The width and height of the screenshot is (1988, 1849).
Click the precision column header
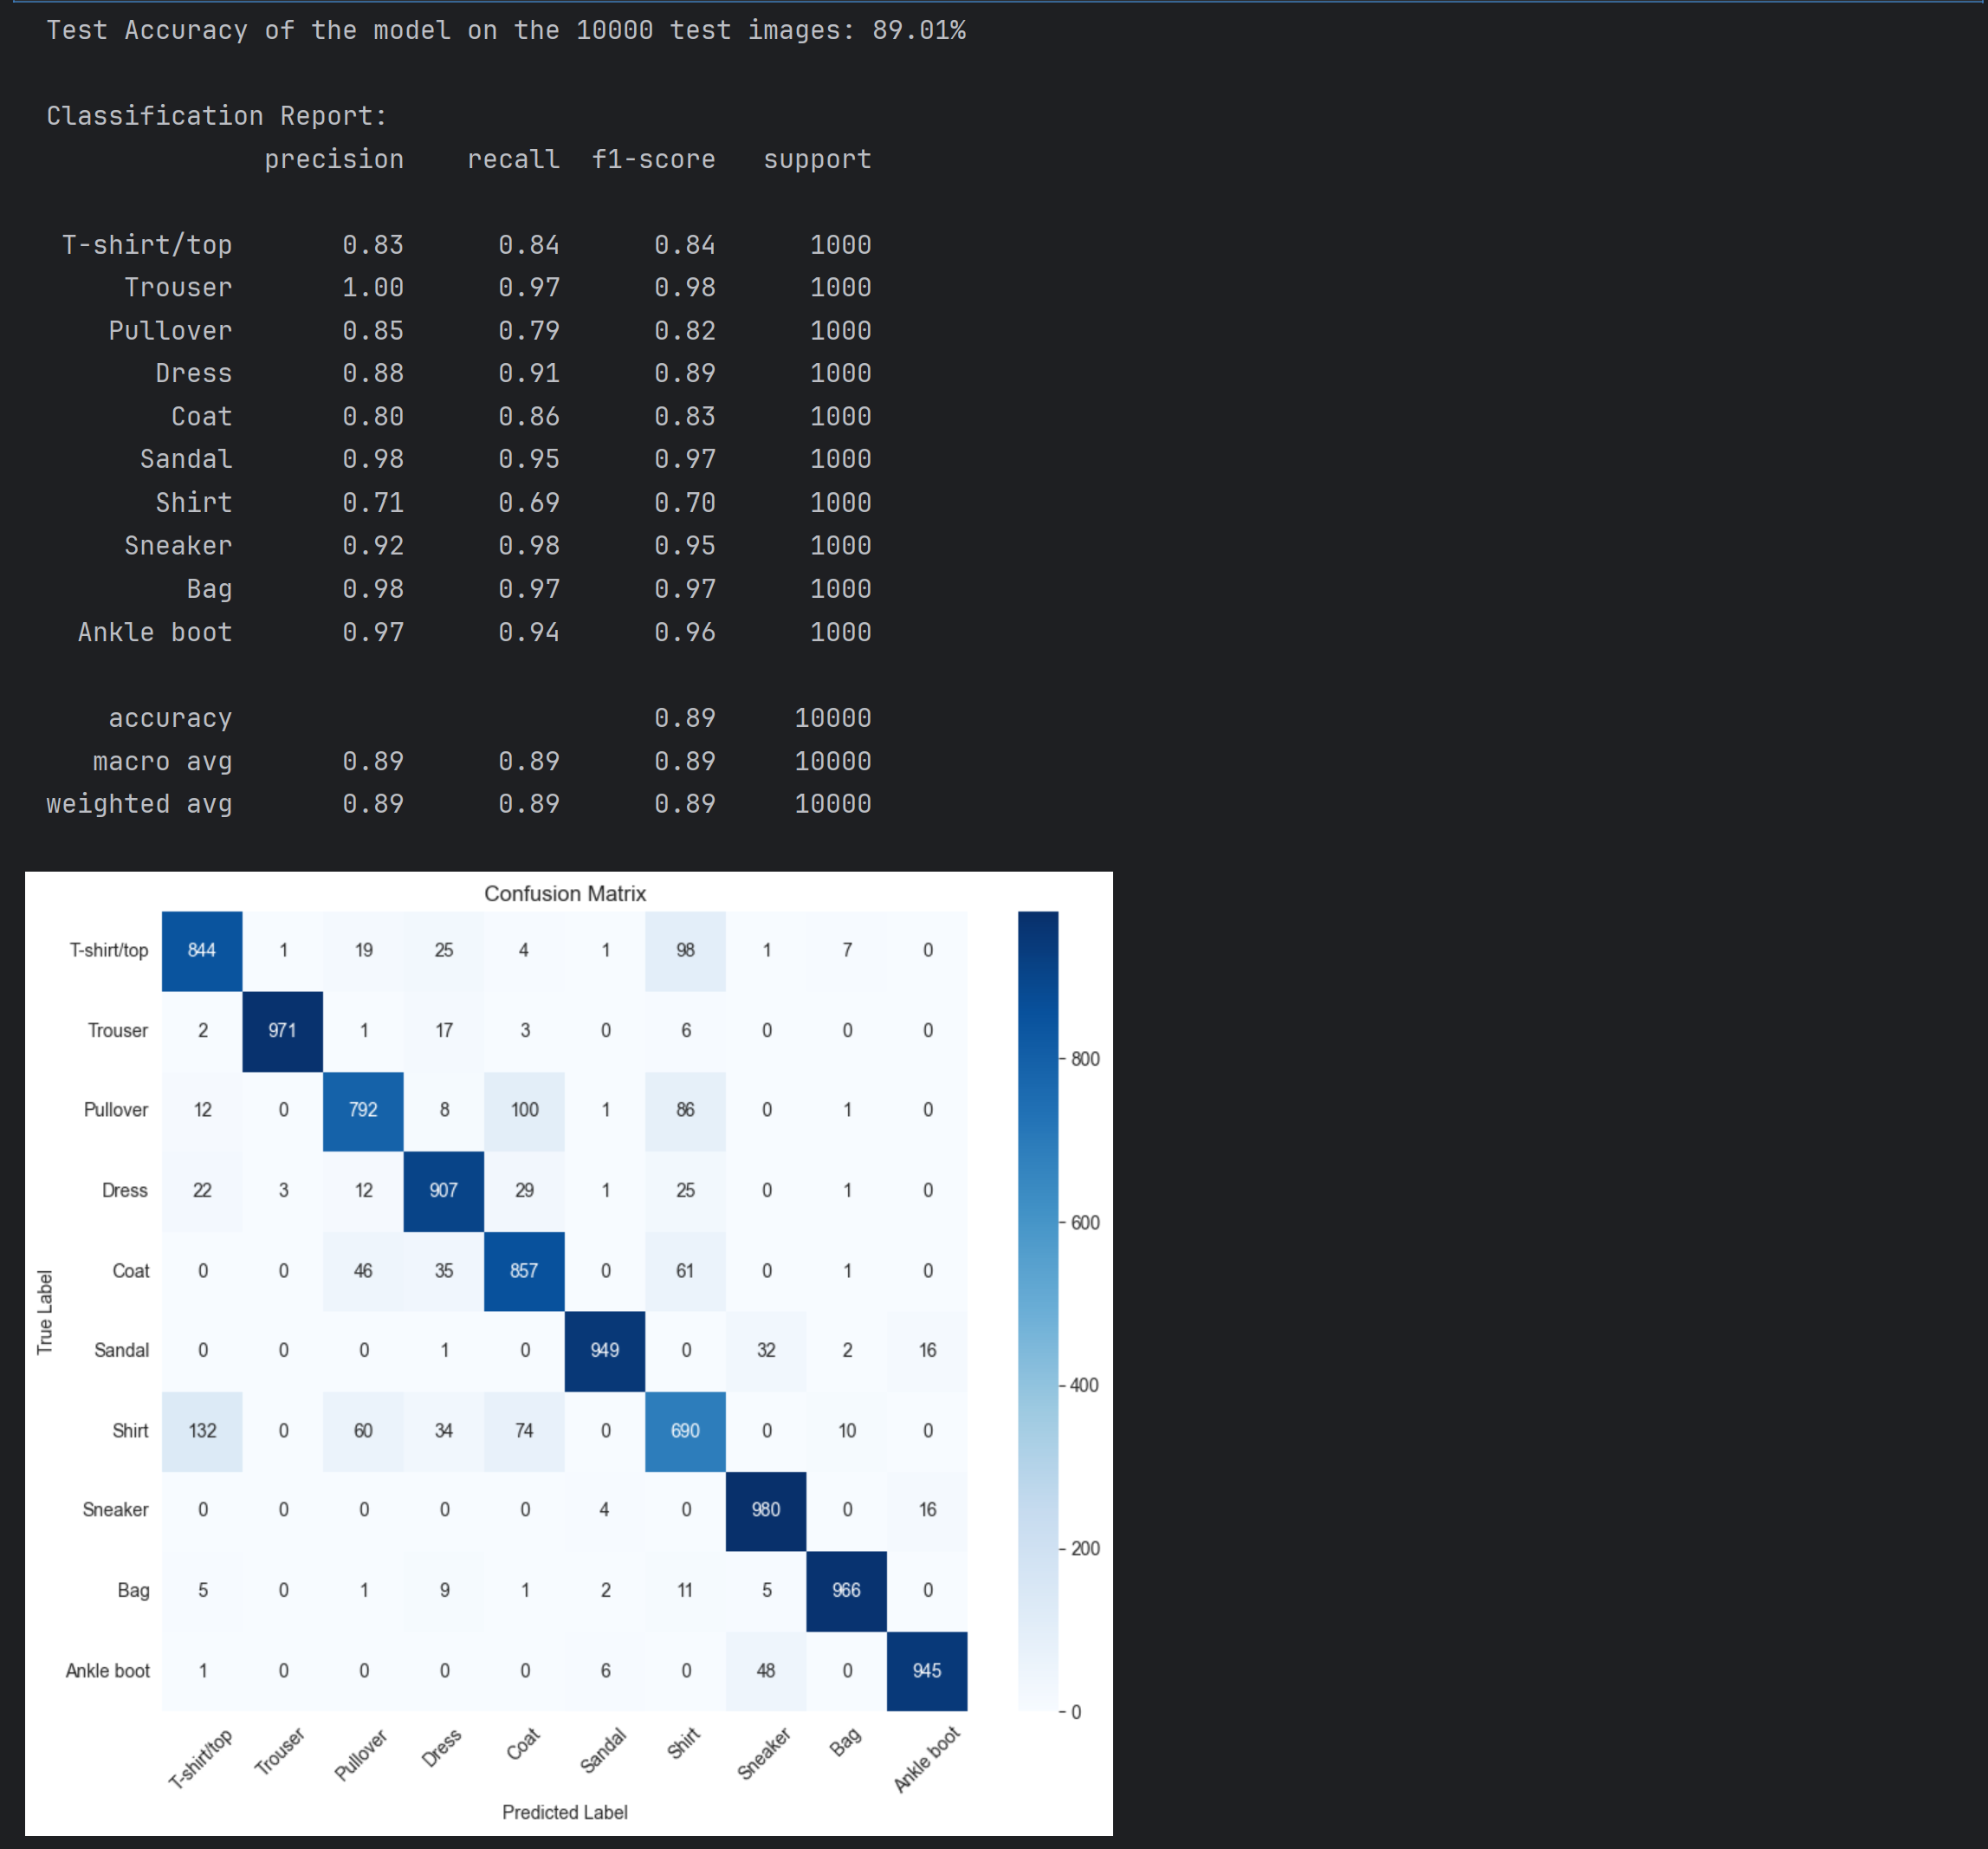334,159
